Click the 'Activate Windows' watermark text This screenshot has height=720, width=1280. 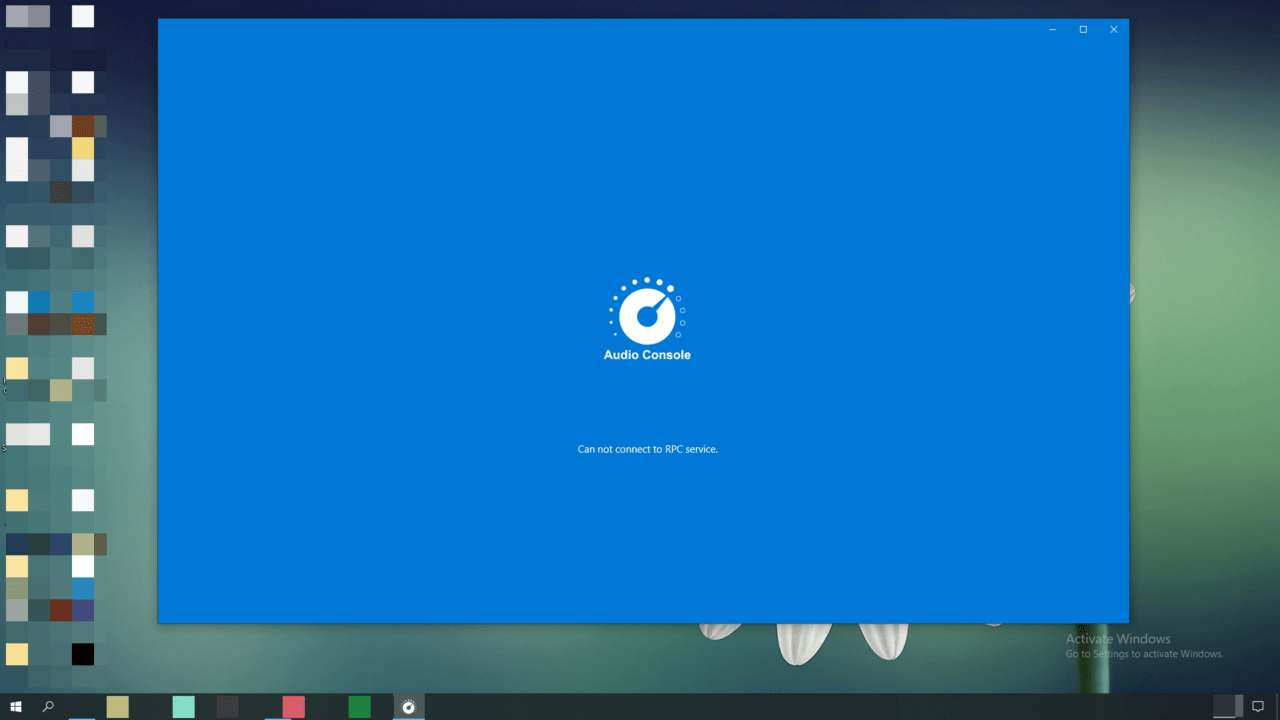pos(1117,639)
